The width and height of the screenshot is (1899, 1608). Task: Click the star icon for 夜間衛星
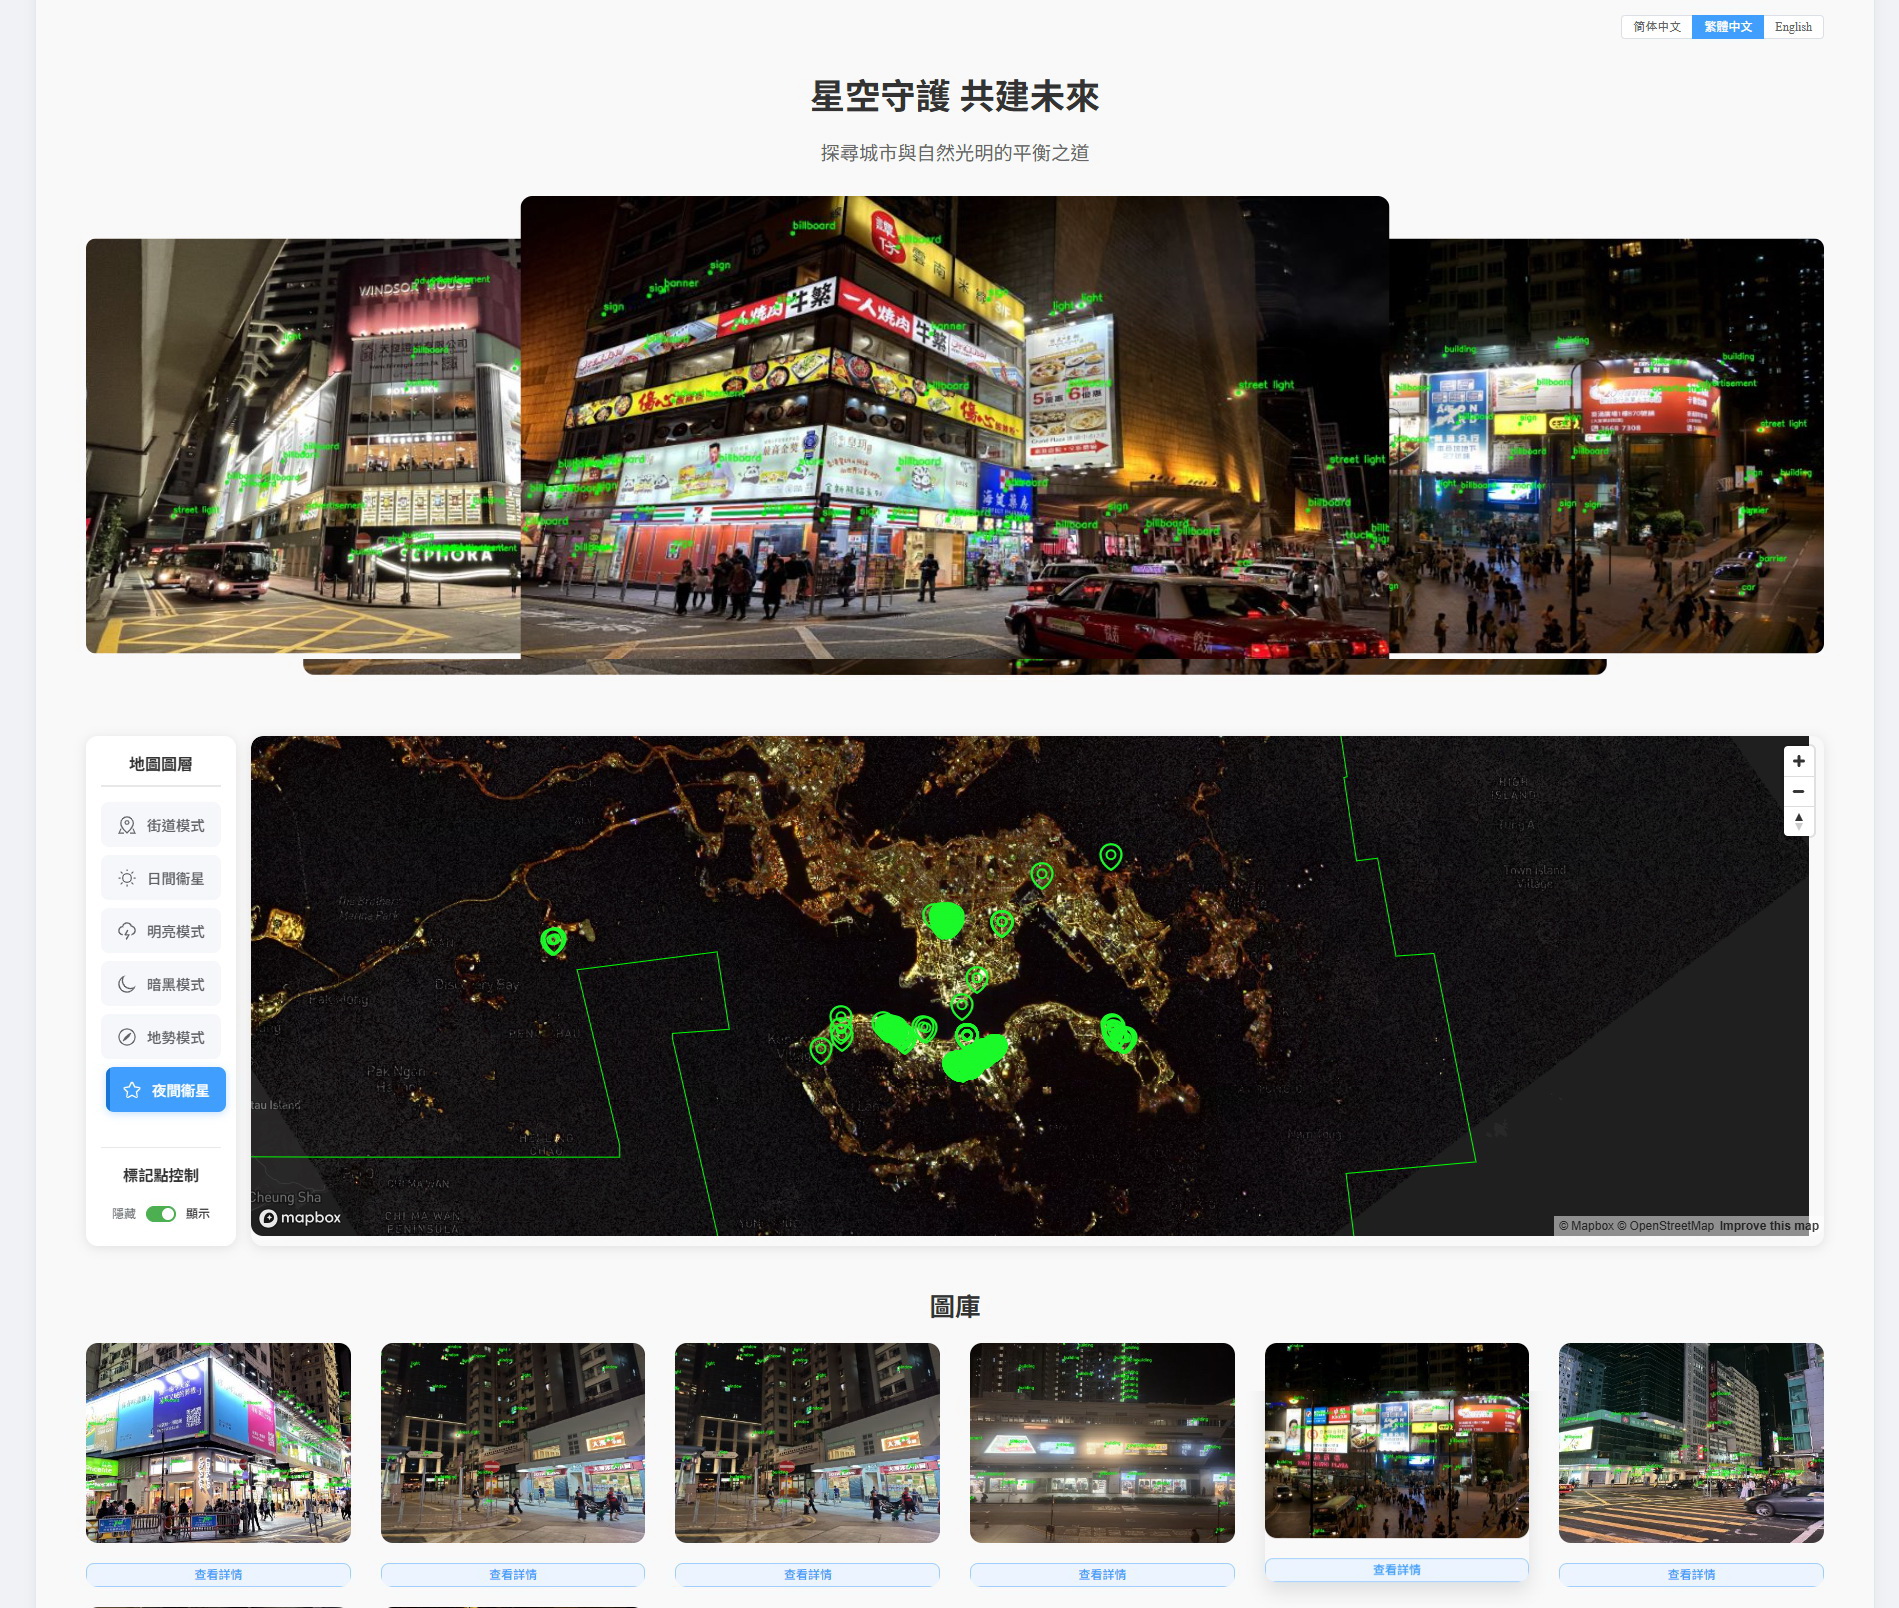click(132, 1090)
